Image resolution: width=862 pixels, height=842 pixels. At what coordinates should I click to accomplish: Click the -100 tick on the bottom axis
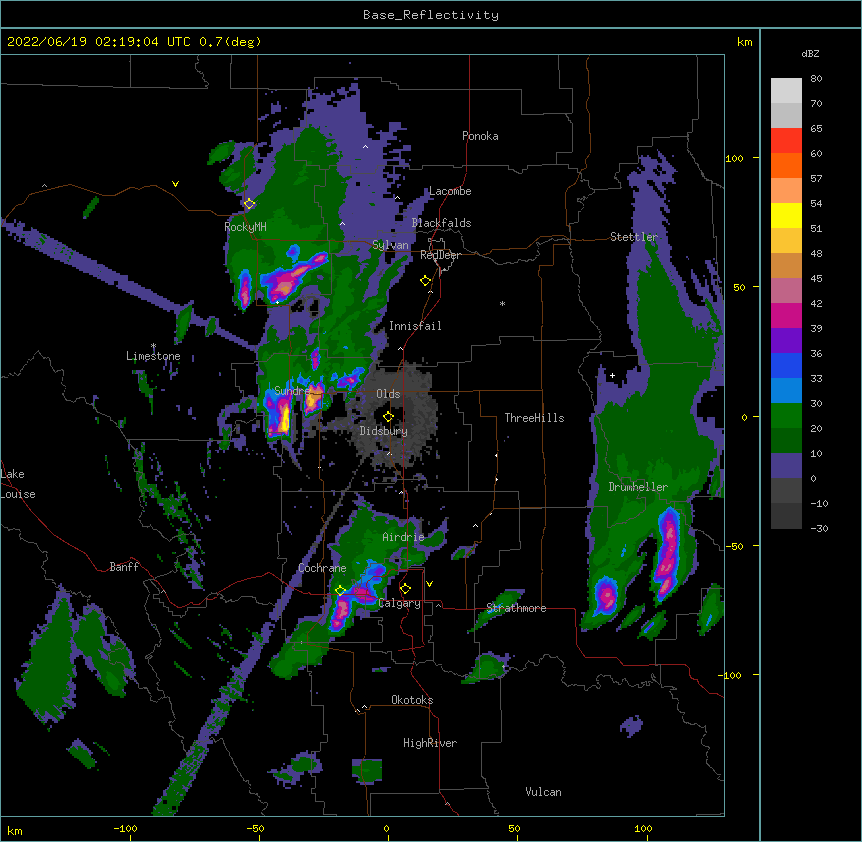pos(125,828)
